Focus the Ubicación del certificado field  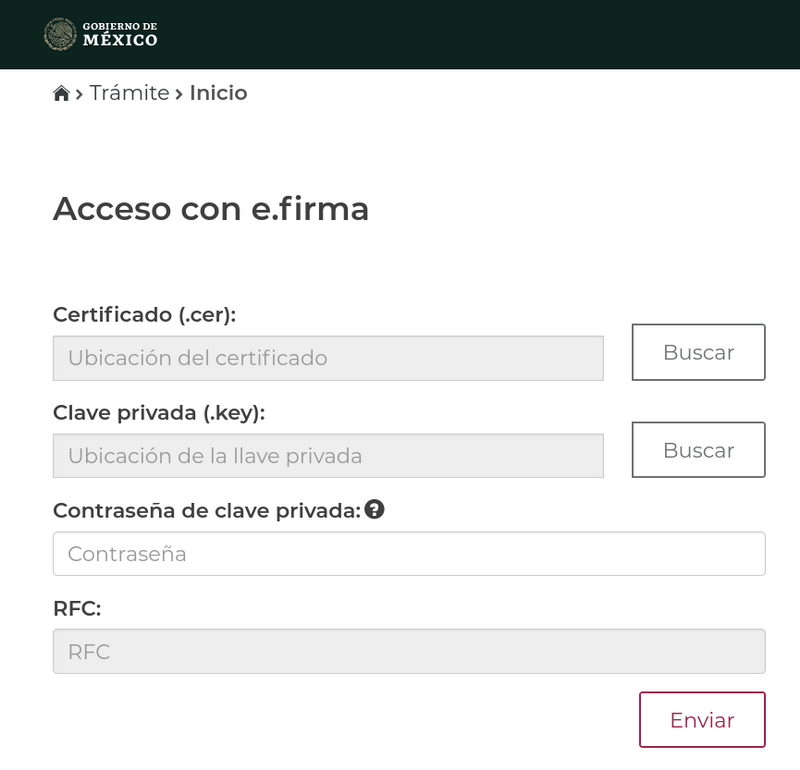pos(328,358)
